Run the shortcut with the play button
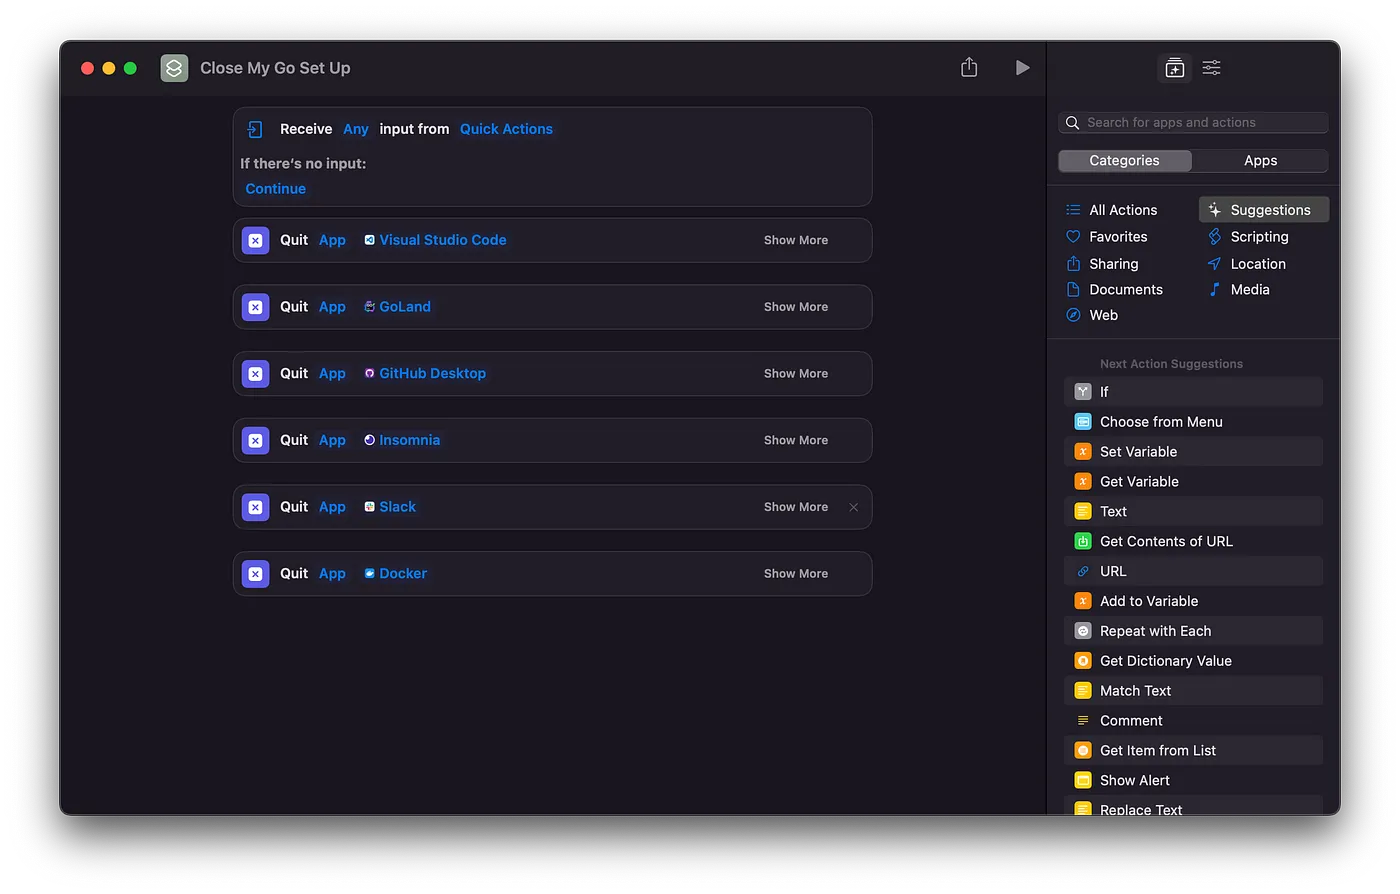Image resolution: width=1400 pixels, height=894 pixels. pos(1022,68)
